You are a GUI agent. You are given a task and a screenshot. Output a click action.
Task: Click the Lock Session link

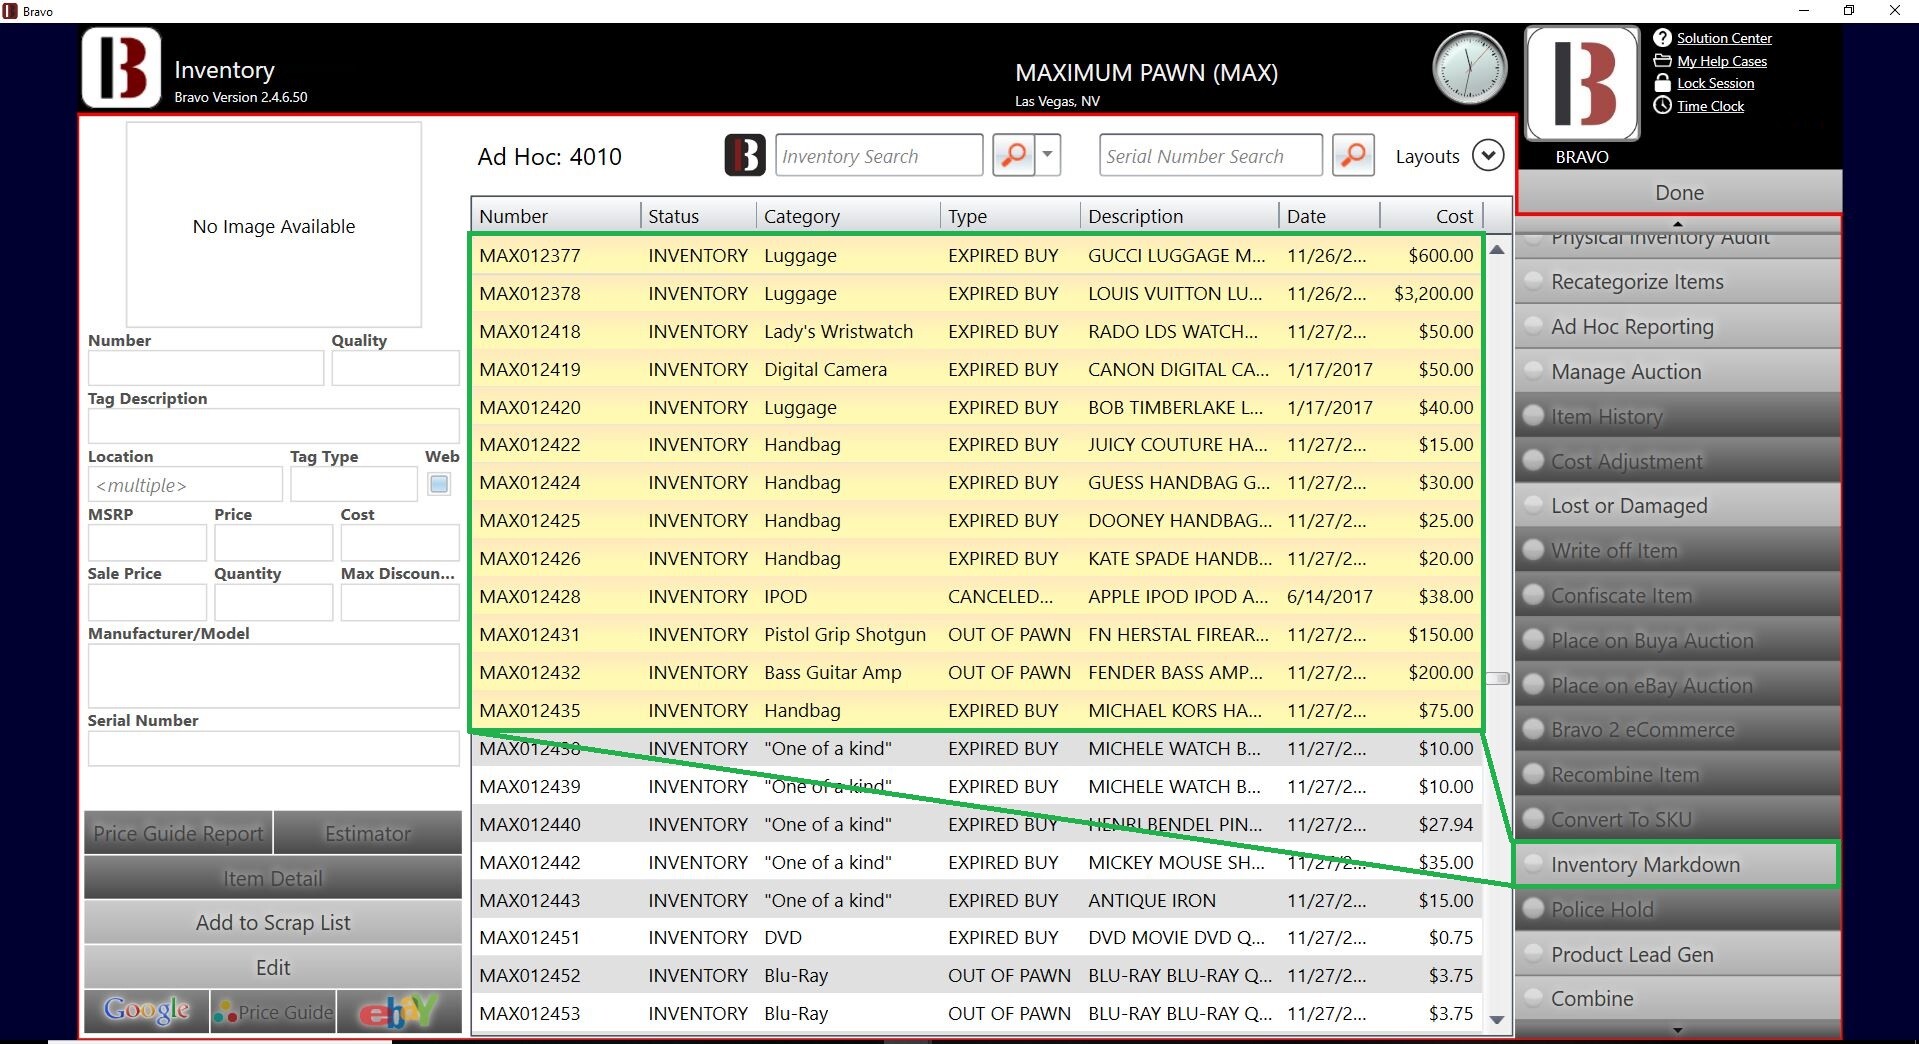click(x=1715, y=83)
